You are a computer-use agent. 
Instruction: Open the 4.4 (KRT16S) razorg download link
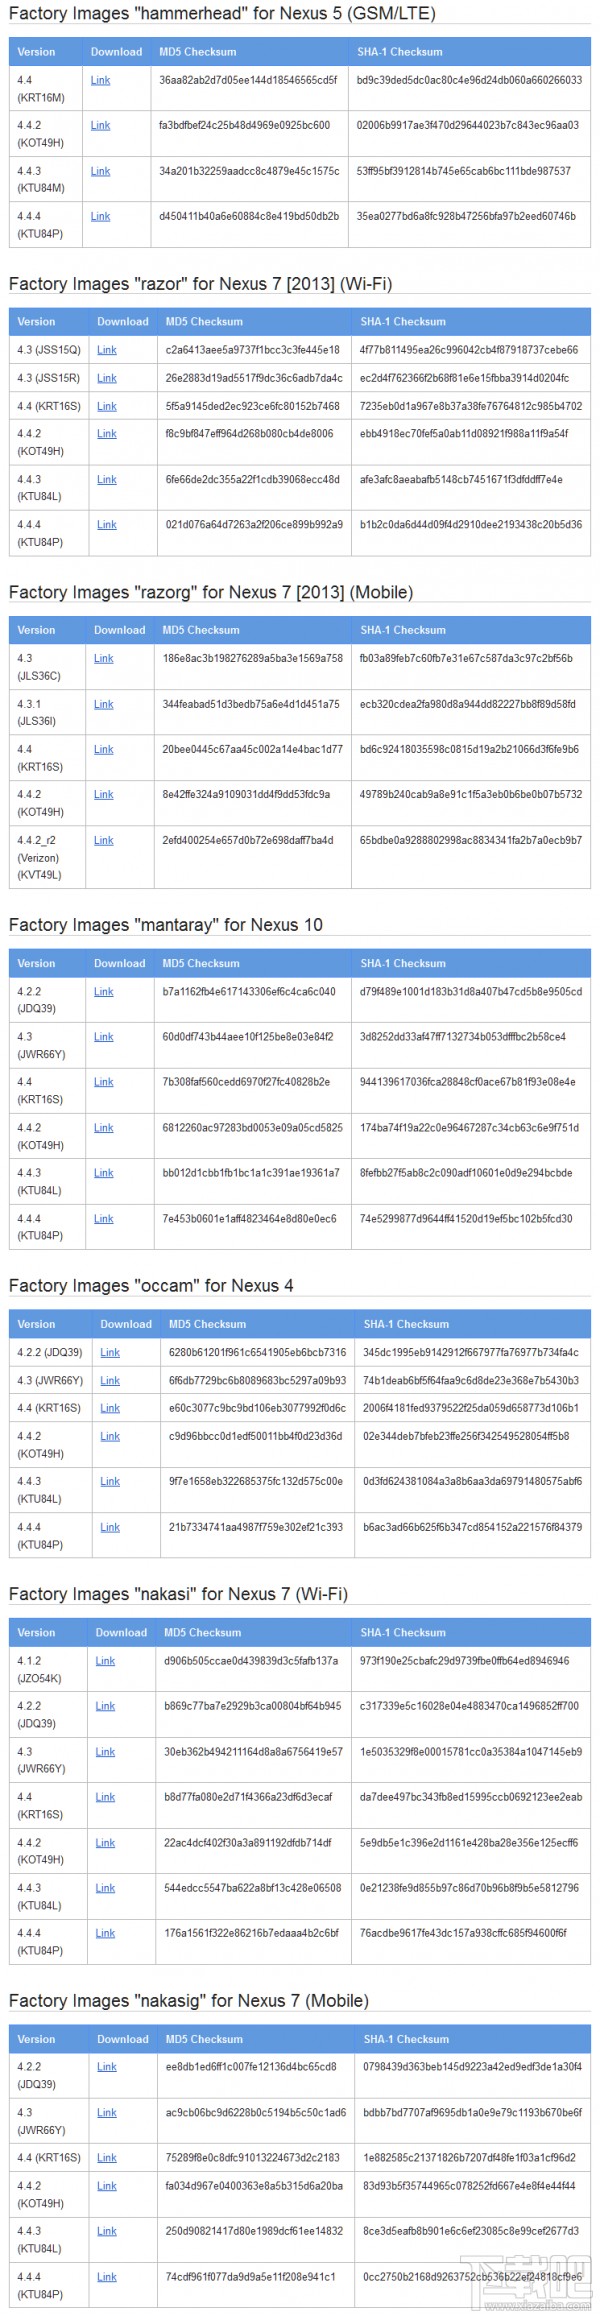(104, 749)
